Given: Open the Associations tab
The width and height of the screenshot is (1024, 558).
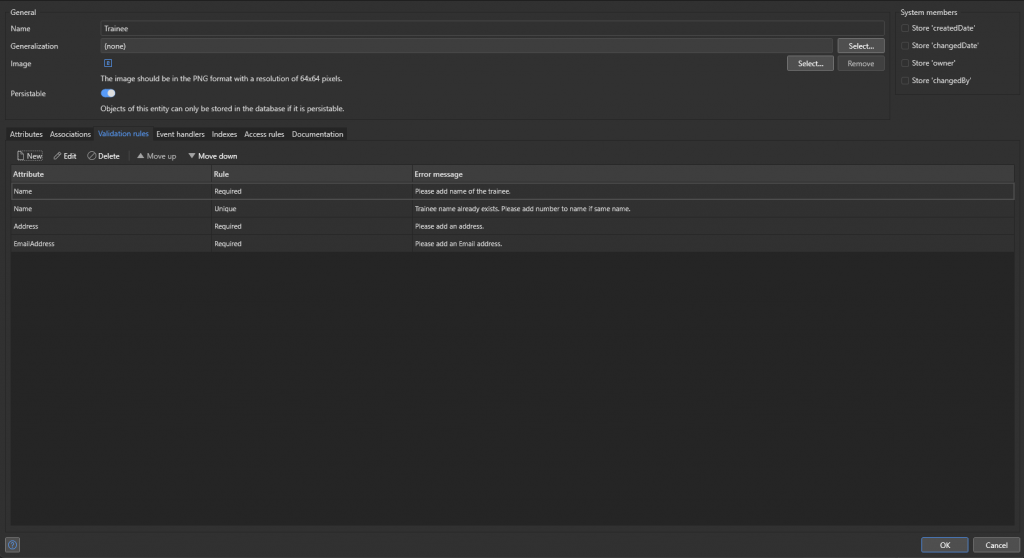Looking at the screenshot, I should 70,134.
